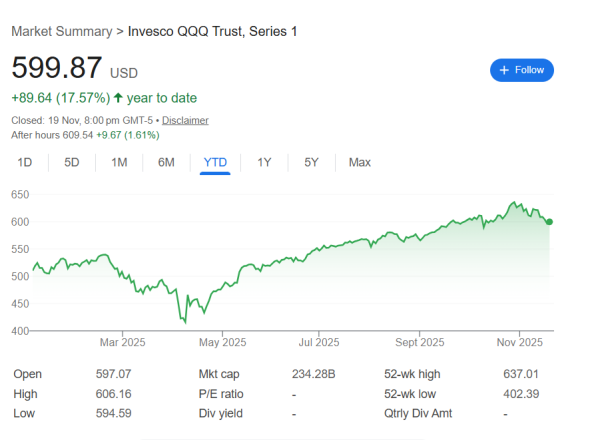Click the chart line near May 2025
This screenshot has width=600, height=440.
pos(222,286)
